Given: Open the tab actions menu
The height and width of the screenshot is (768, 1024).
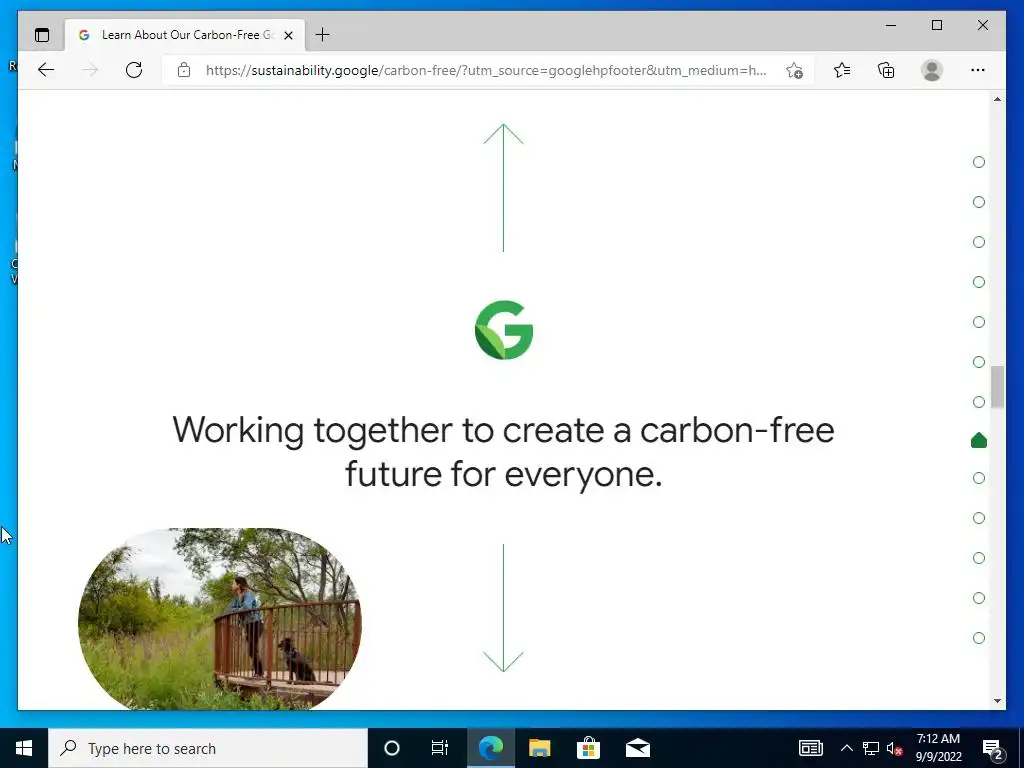Looking at the screenshot, I should point(42,35).
